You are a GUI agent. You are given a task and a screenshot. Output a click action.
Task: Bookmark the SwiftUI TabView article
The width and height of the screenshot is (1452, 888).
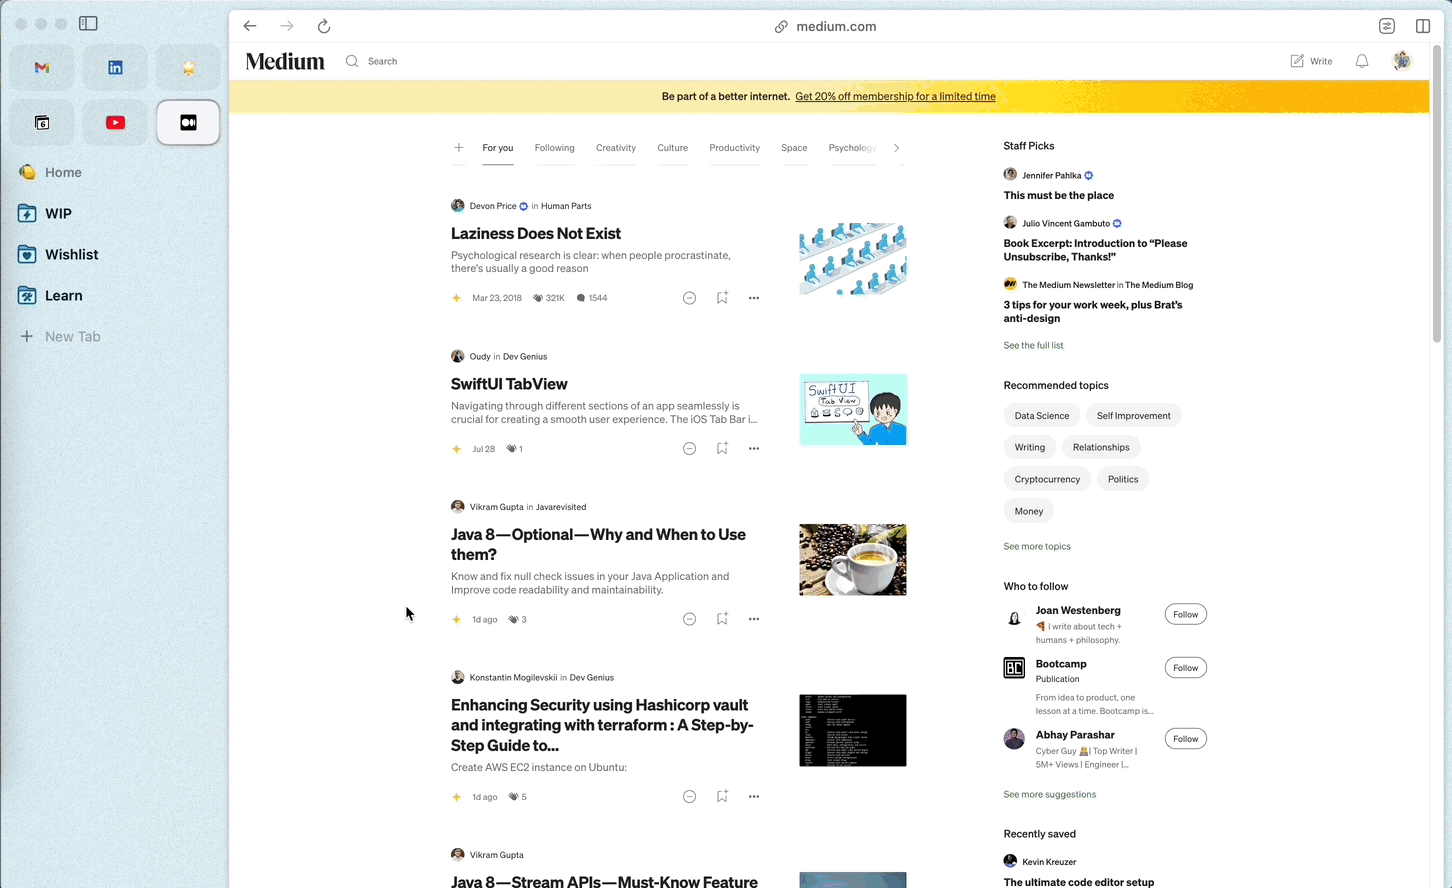722,449
